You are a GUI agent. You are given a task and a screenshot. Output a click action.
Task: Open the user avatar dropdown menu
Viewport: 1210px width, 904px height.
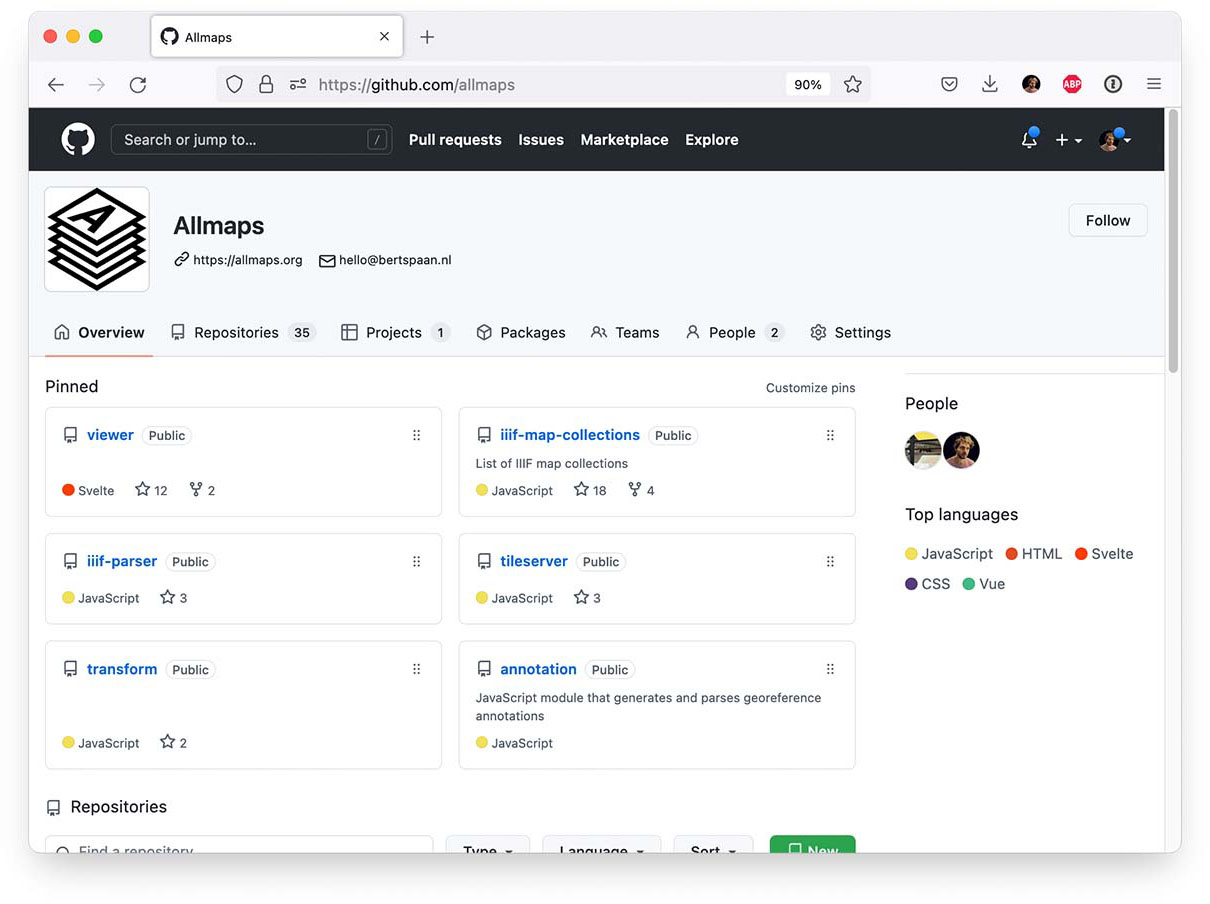pyautogui.click(x=1115, y=140)
